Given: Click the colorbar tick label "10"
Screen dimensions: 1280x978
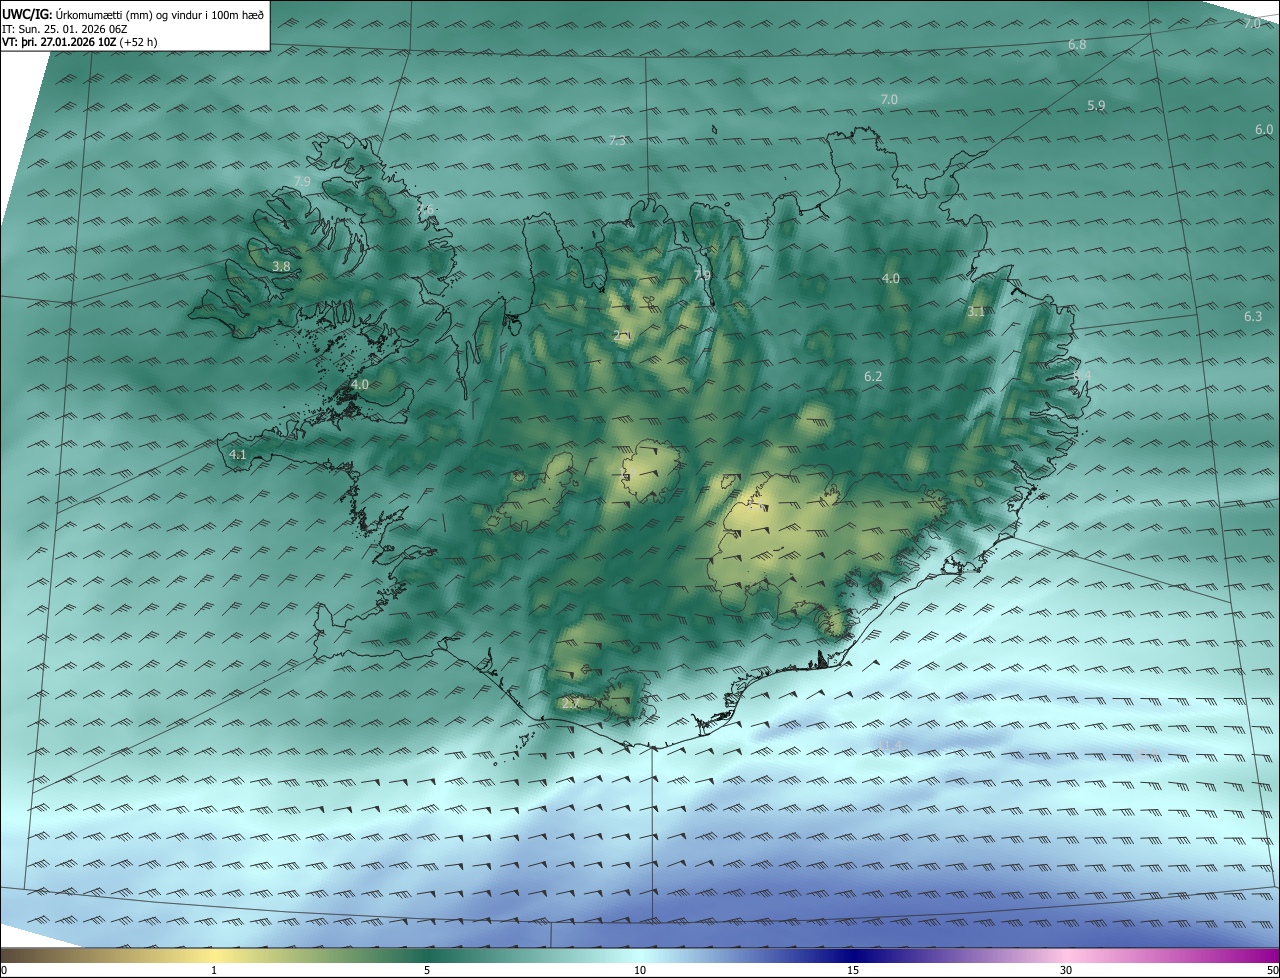Looking at the screenshot, I should click(x=640, y=970).
